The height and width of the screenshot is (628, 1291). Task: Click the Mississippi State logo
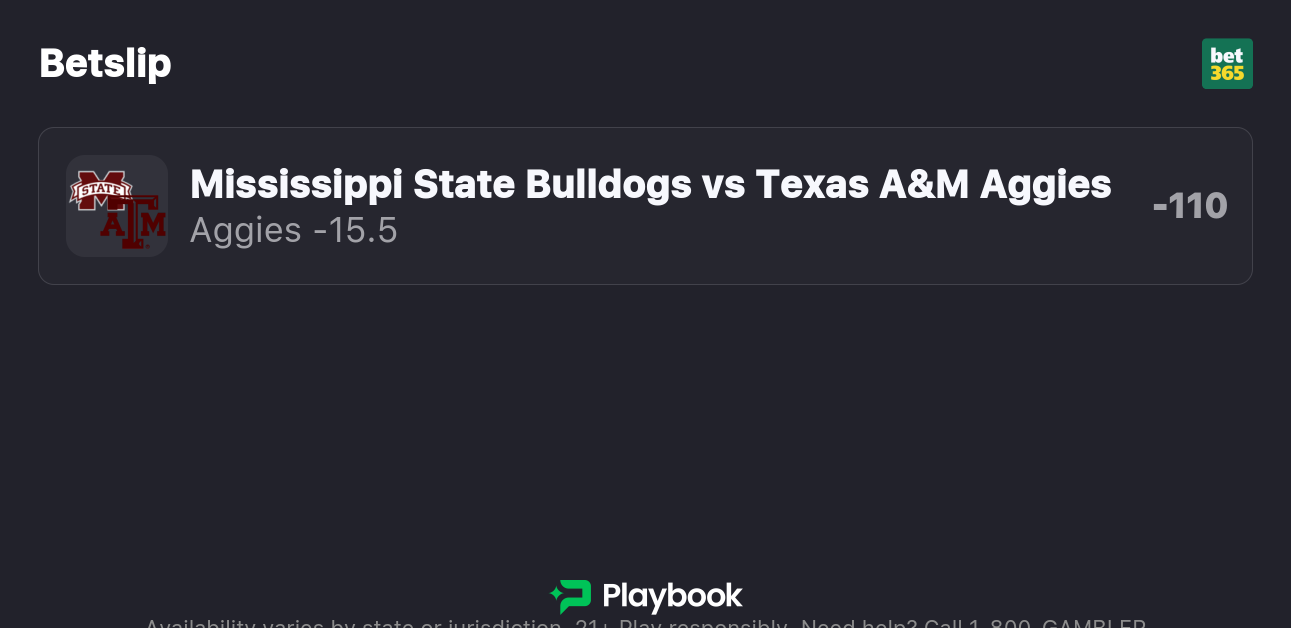(x=99, y=188)
